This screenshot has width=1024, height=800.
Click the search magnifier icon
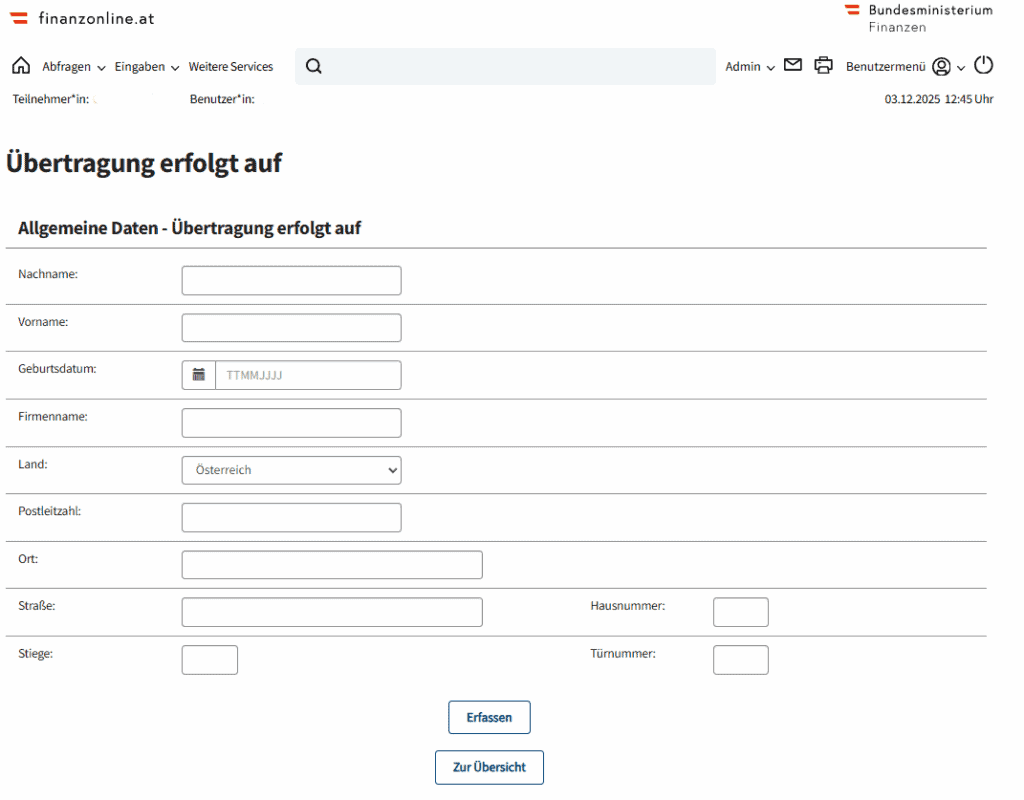[x=313, y=67]
